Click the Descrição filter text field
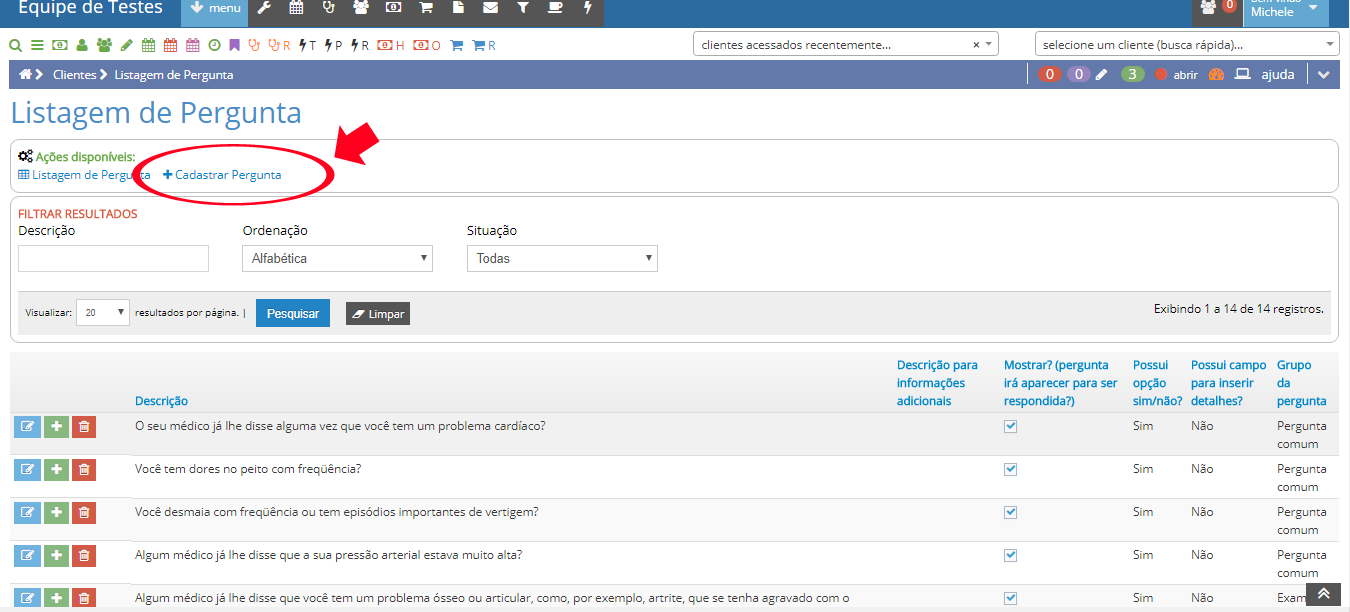Image resolution: width=1350 pixels, height=612 pixels. [113, 259]
